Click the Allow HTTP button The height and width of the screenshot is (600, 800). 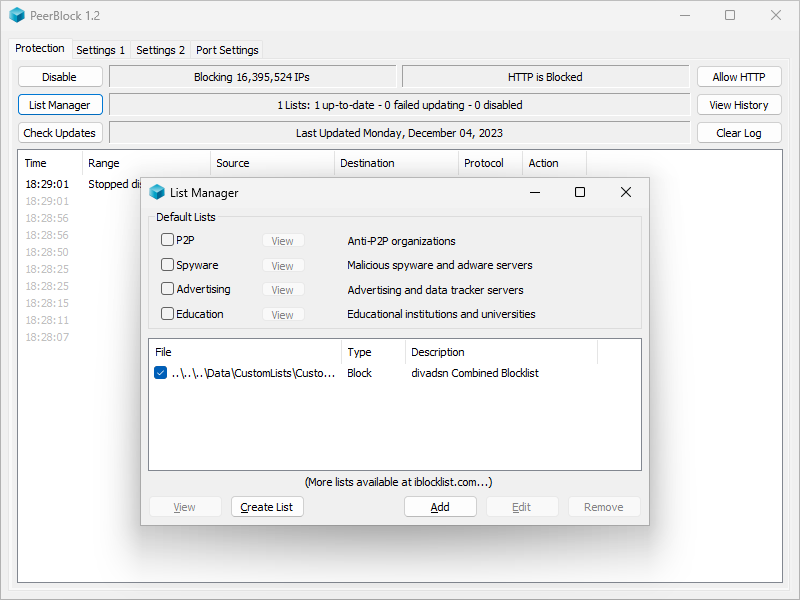point(739,77)
